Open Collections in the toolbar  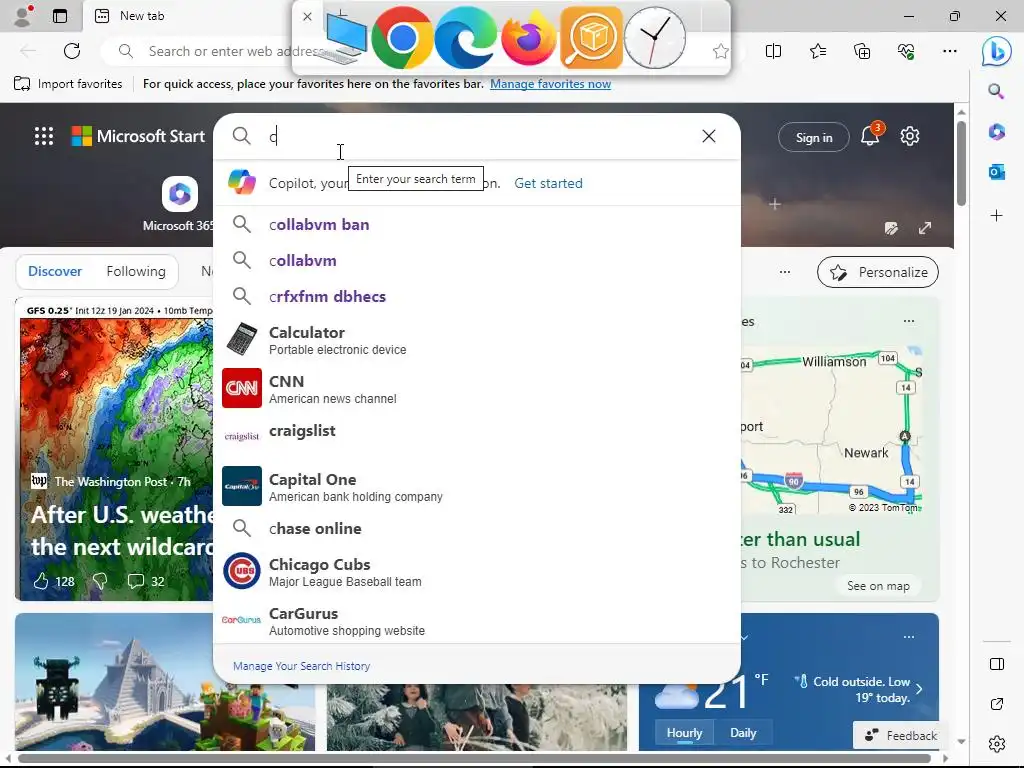(862, 51)
